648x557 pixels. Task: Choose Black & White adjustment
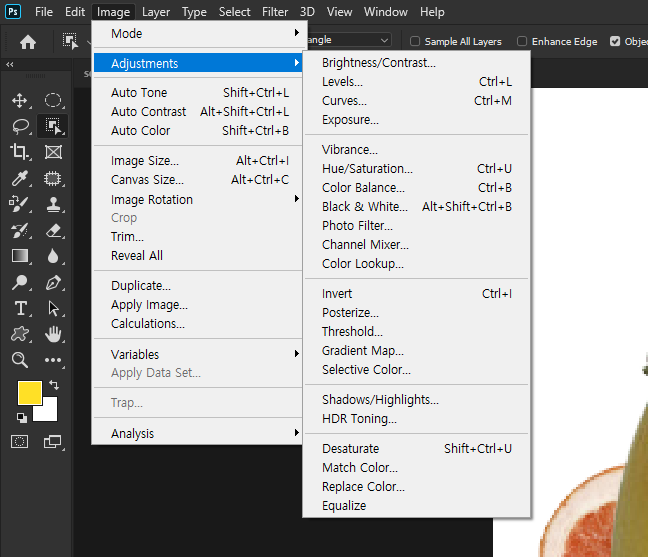[417, 207]
